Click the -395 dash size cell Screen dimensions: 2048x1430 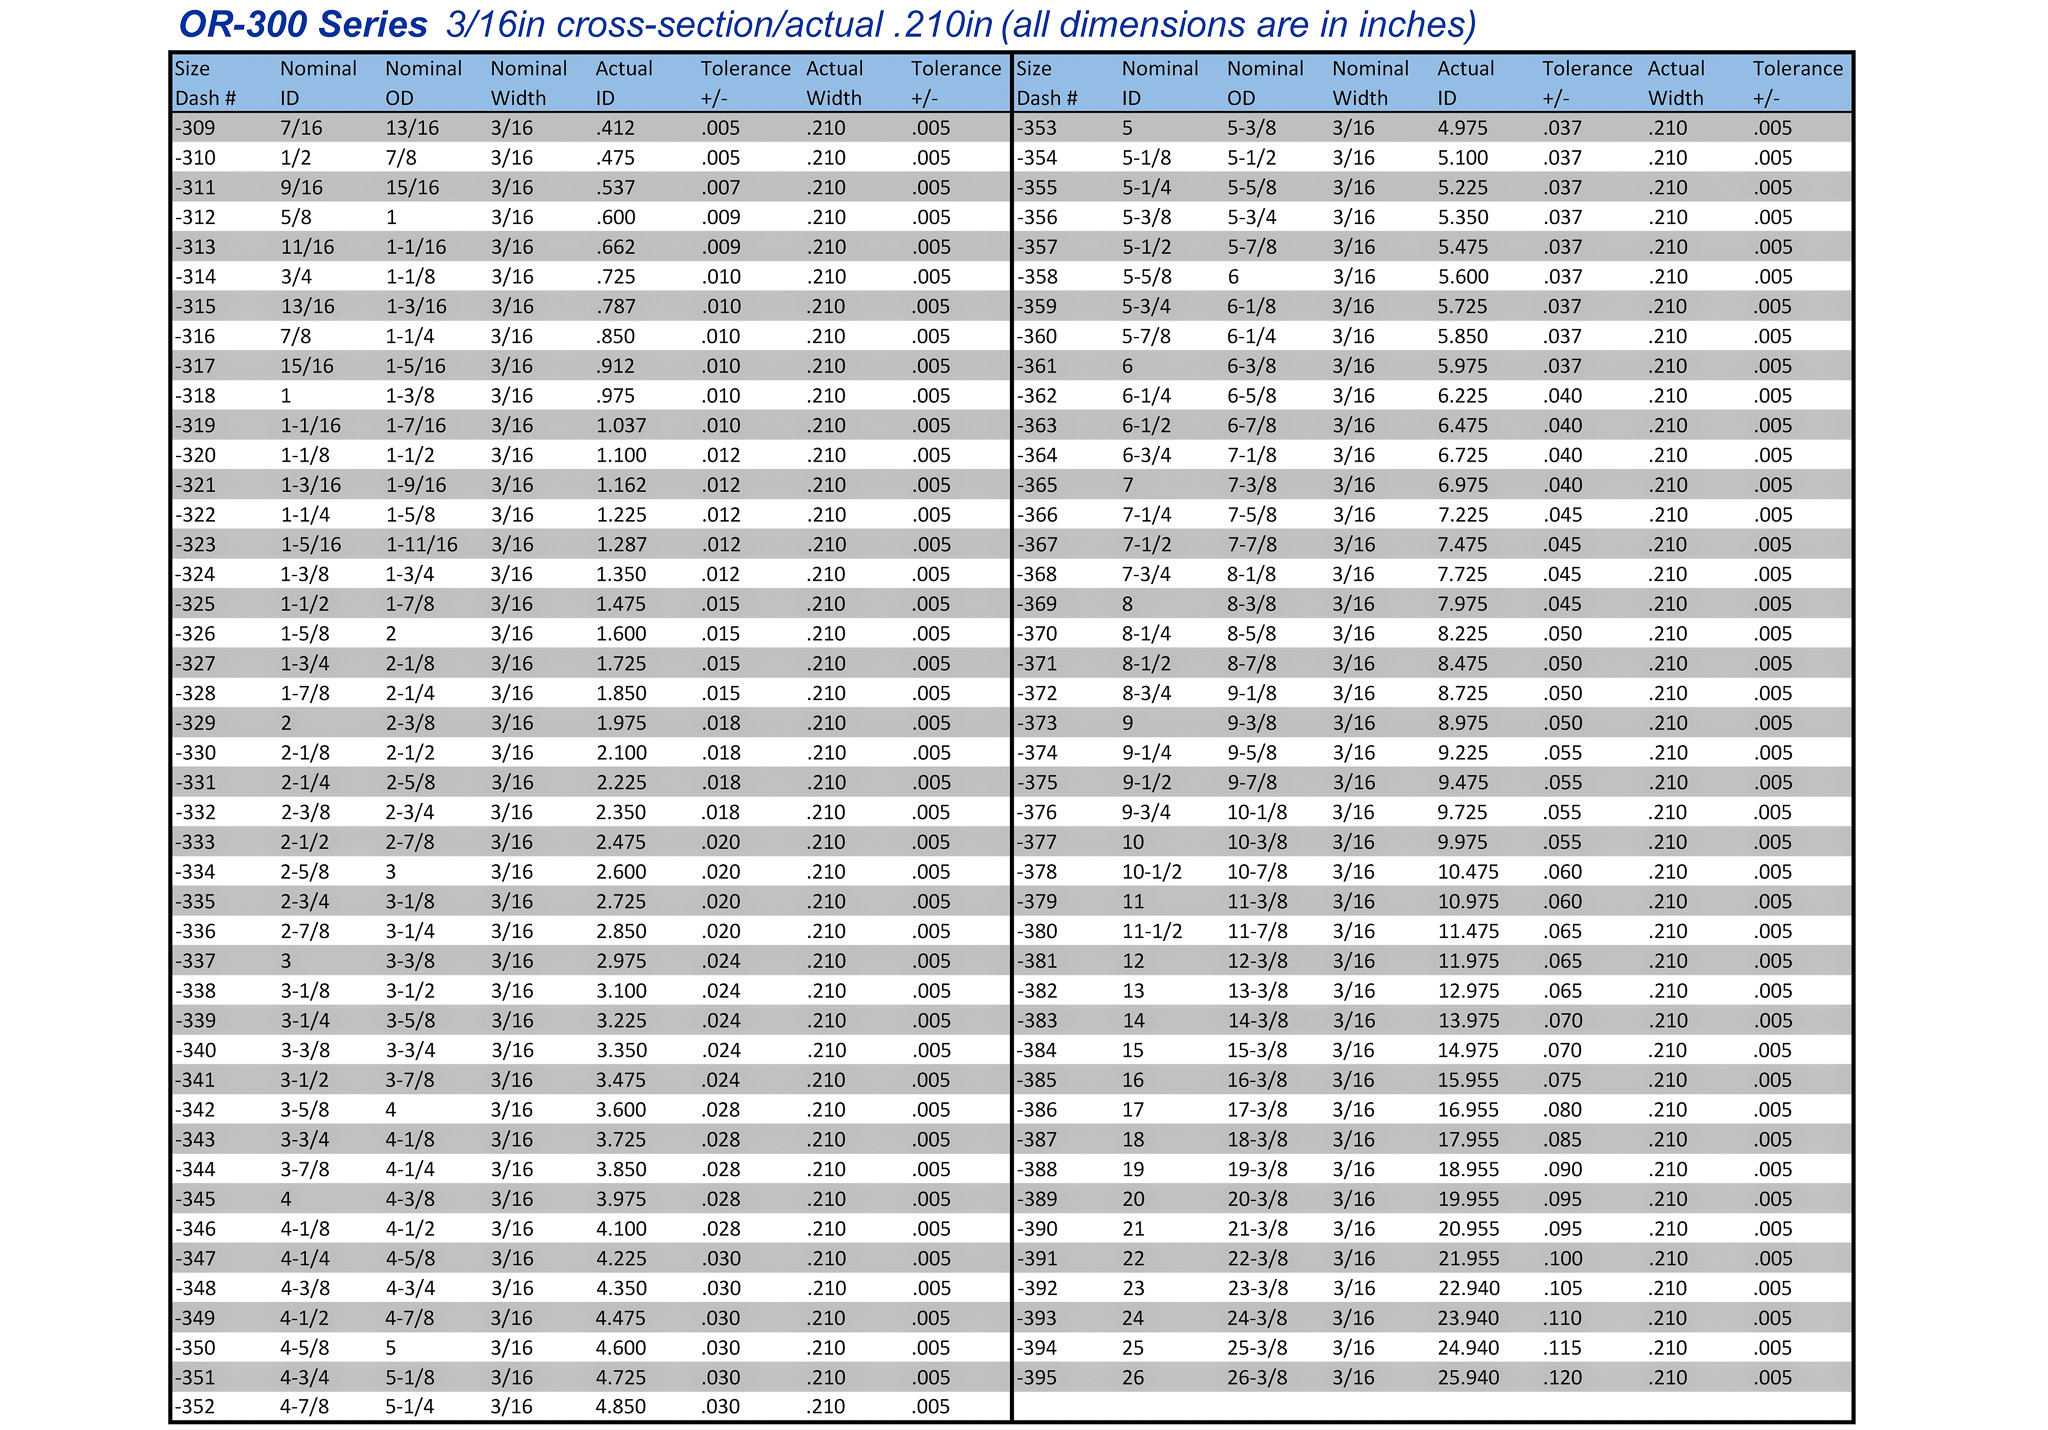point(1037,1378)
